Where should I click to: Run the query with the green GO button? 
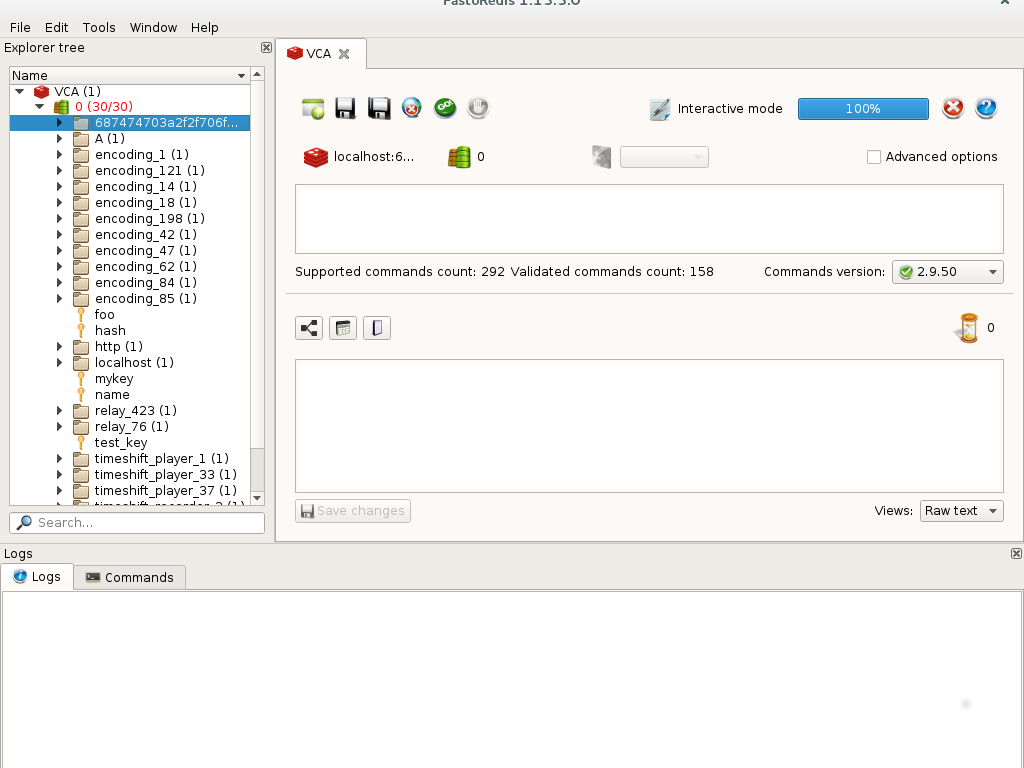[445, 108]
